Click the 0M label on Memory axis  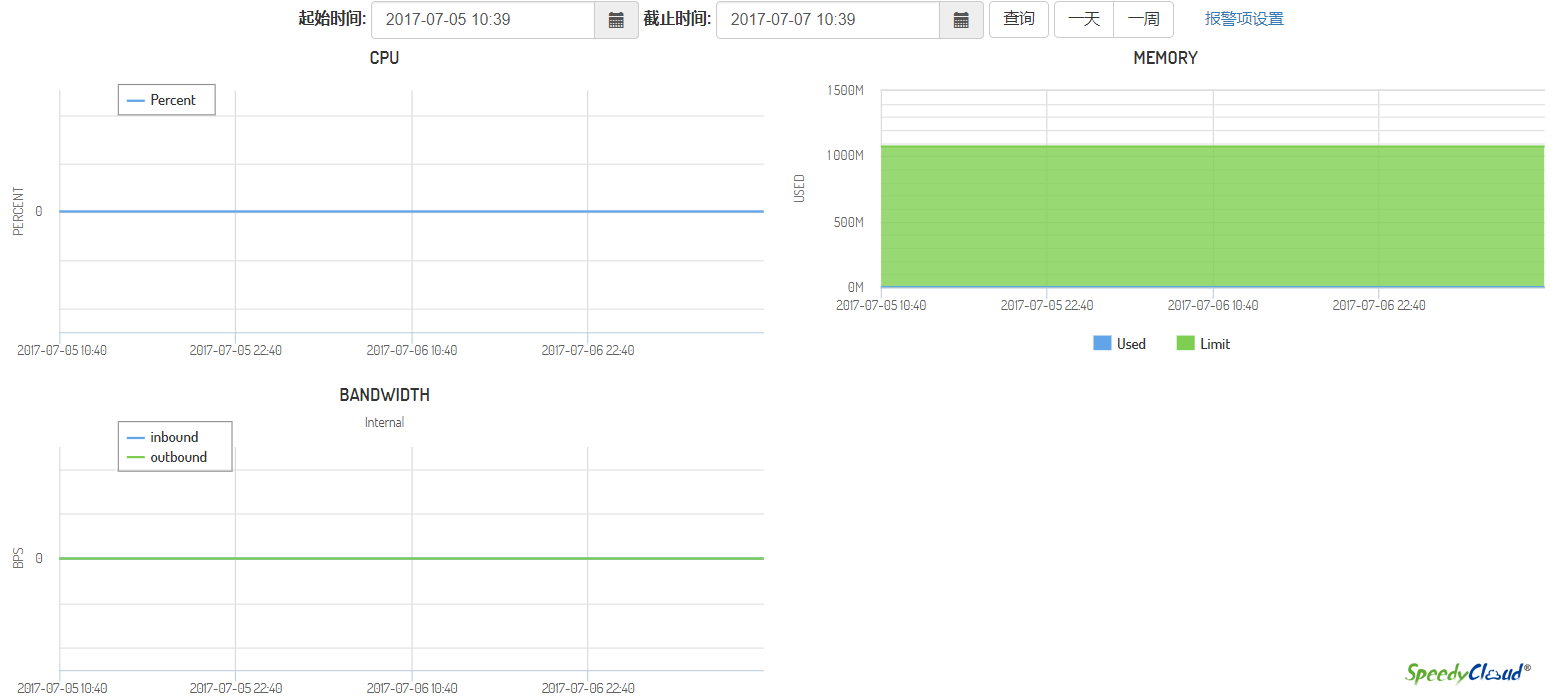(854, 287)
